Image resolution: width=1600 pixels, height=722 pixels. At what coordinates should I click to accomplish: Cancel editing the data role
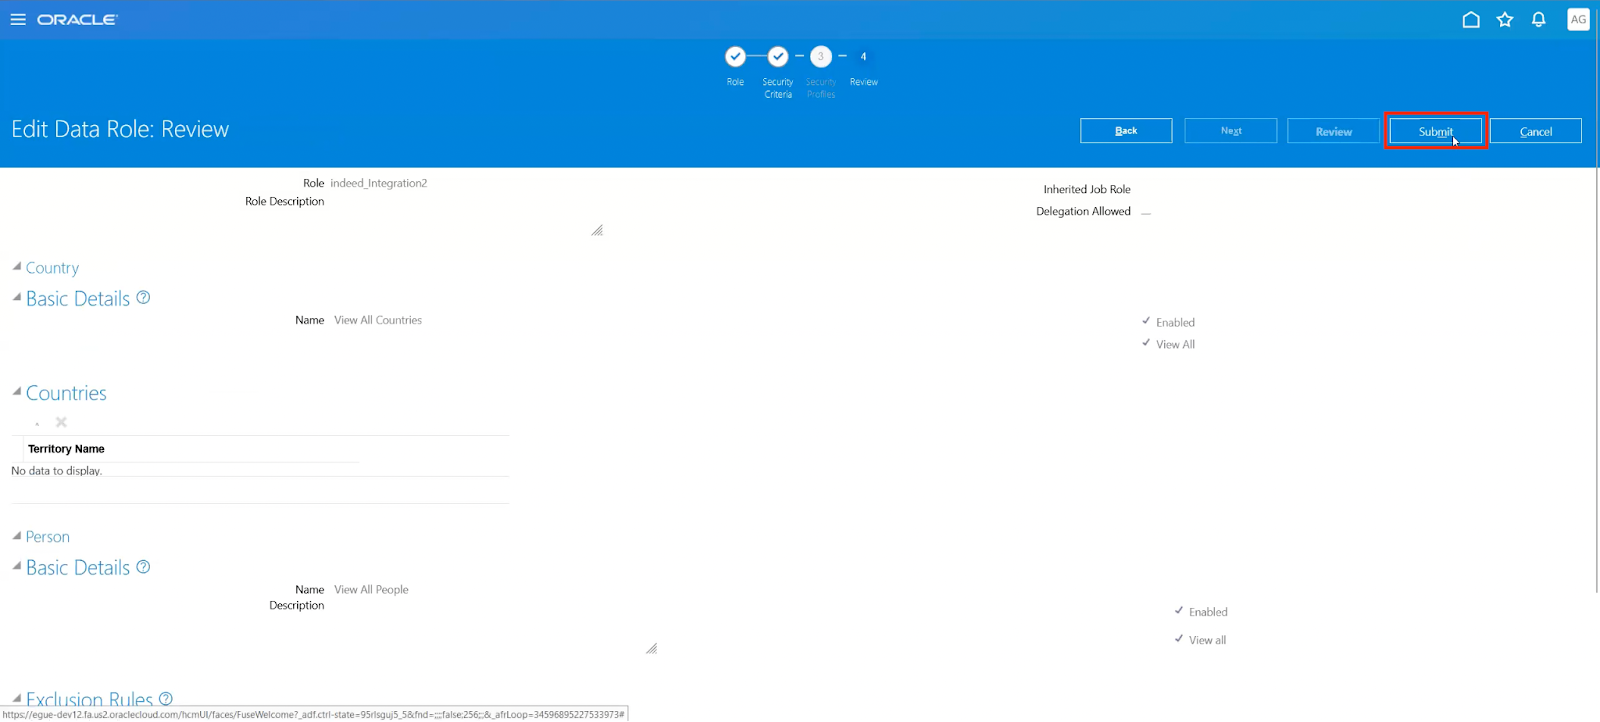(x=1536, y=131)
